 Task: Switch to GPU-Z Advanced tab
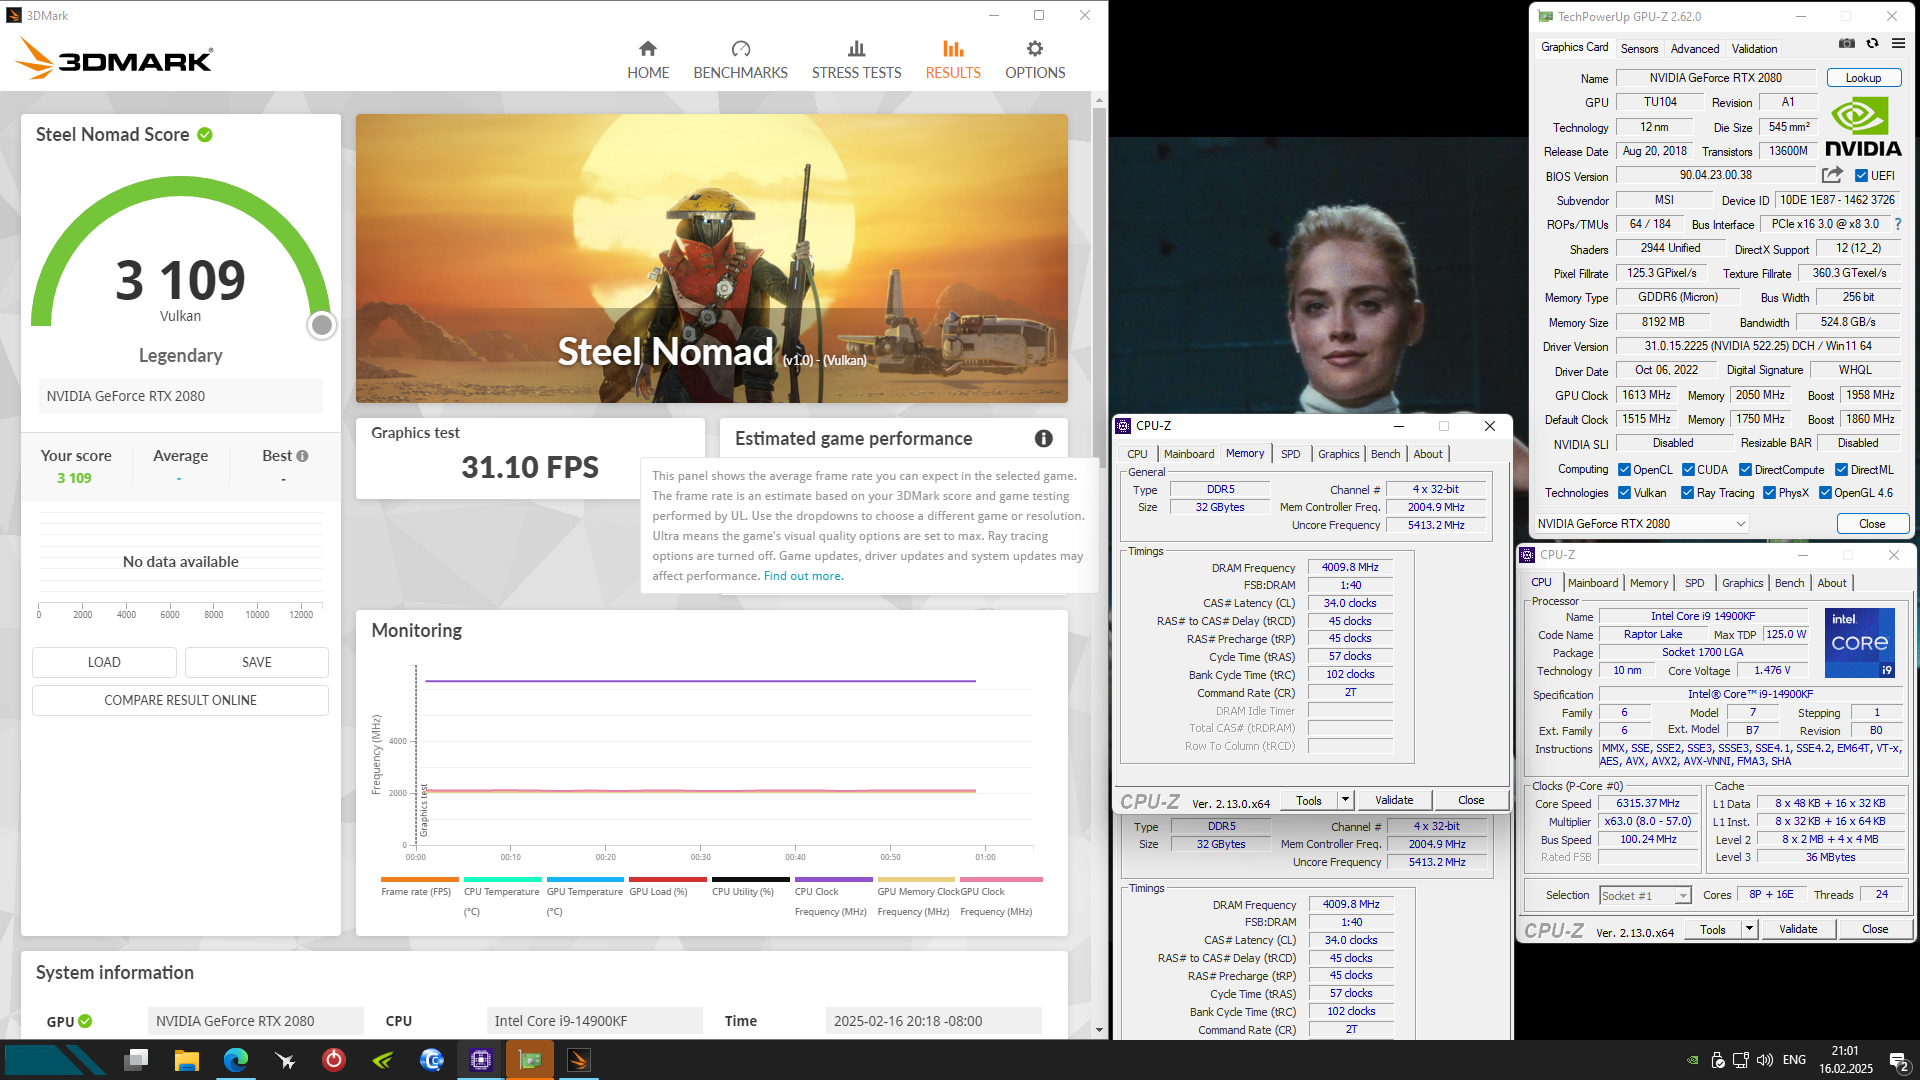click(1695, 48)
